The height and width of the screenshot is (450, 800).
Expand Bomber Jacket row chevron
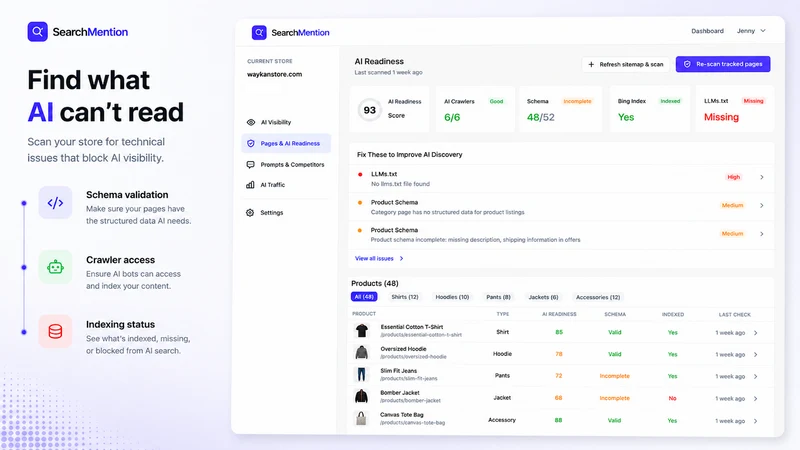756,399
